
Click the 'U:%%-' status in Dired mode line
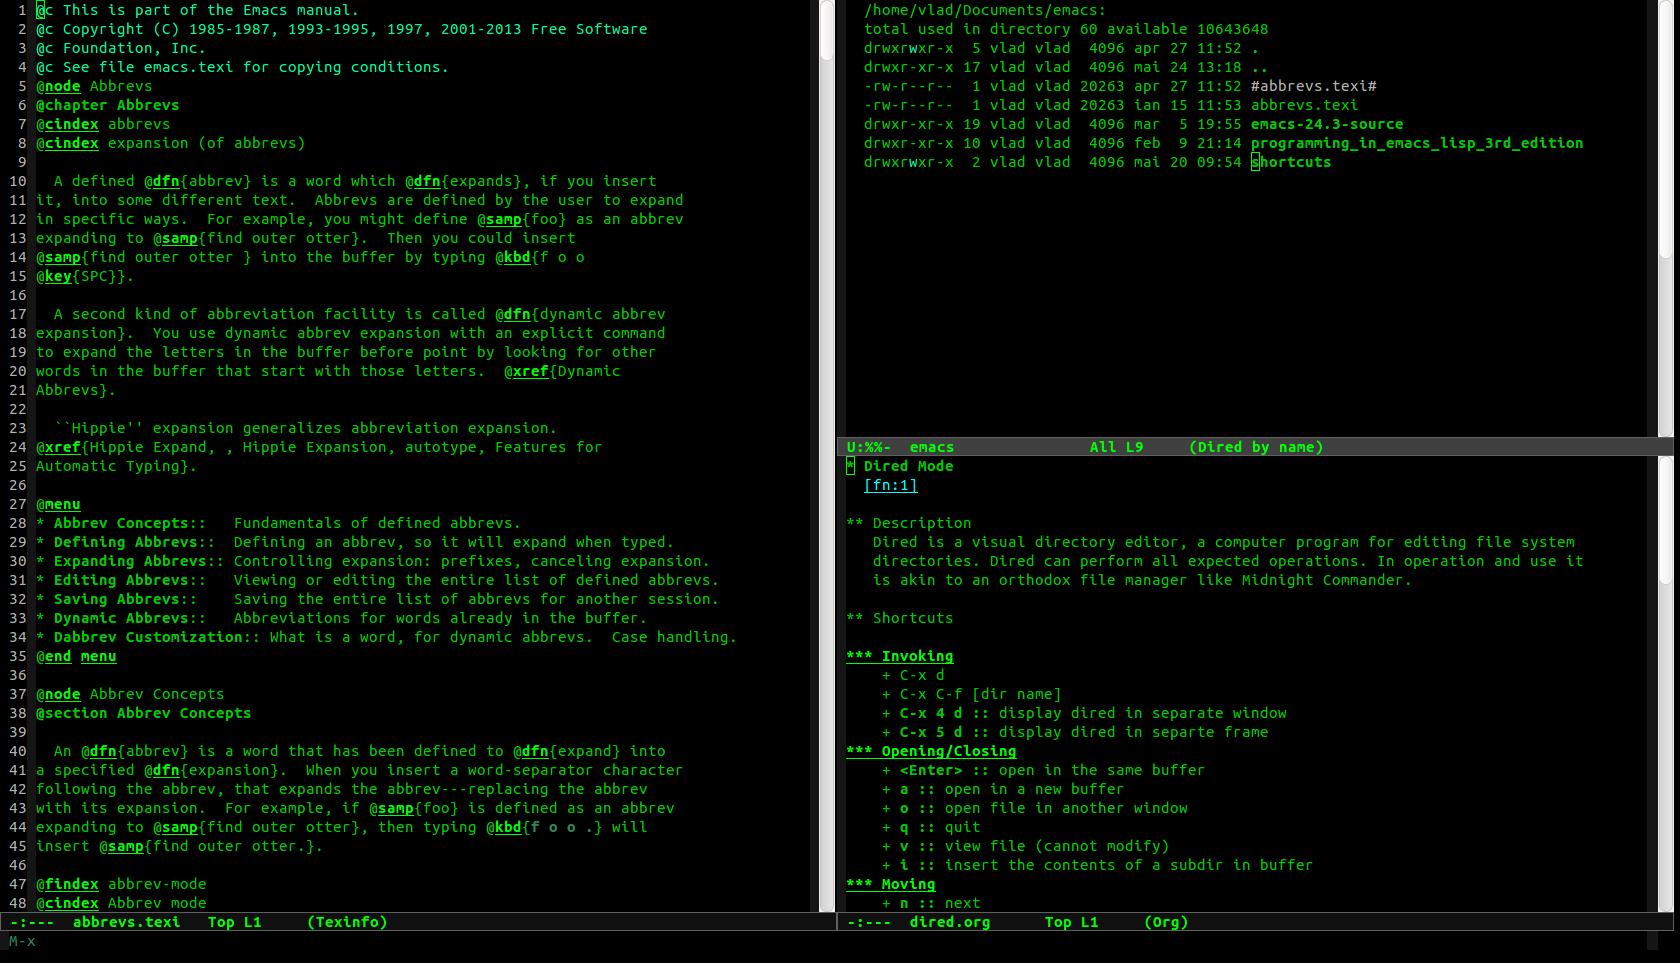(868, 447)
